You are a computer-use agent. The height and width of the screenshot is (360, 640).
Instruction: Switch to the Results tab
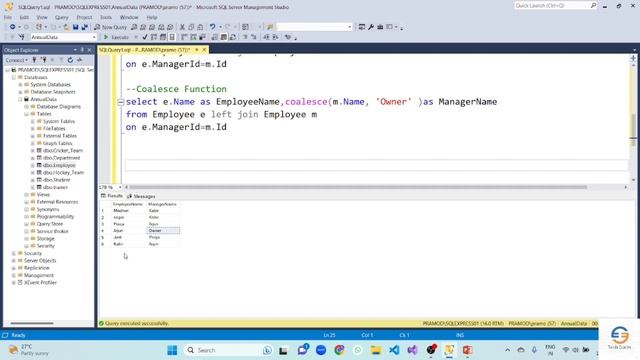coord(112,196)
